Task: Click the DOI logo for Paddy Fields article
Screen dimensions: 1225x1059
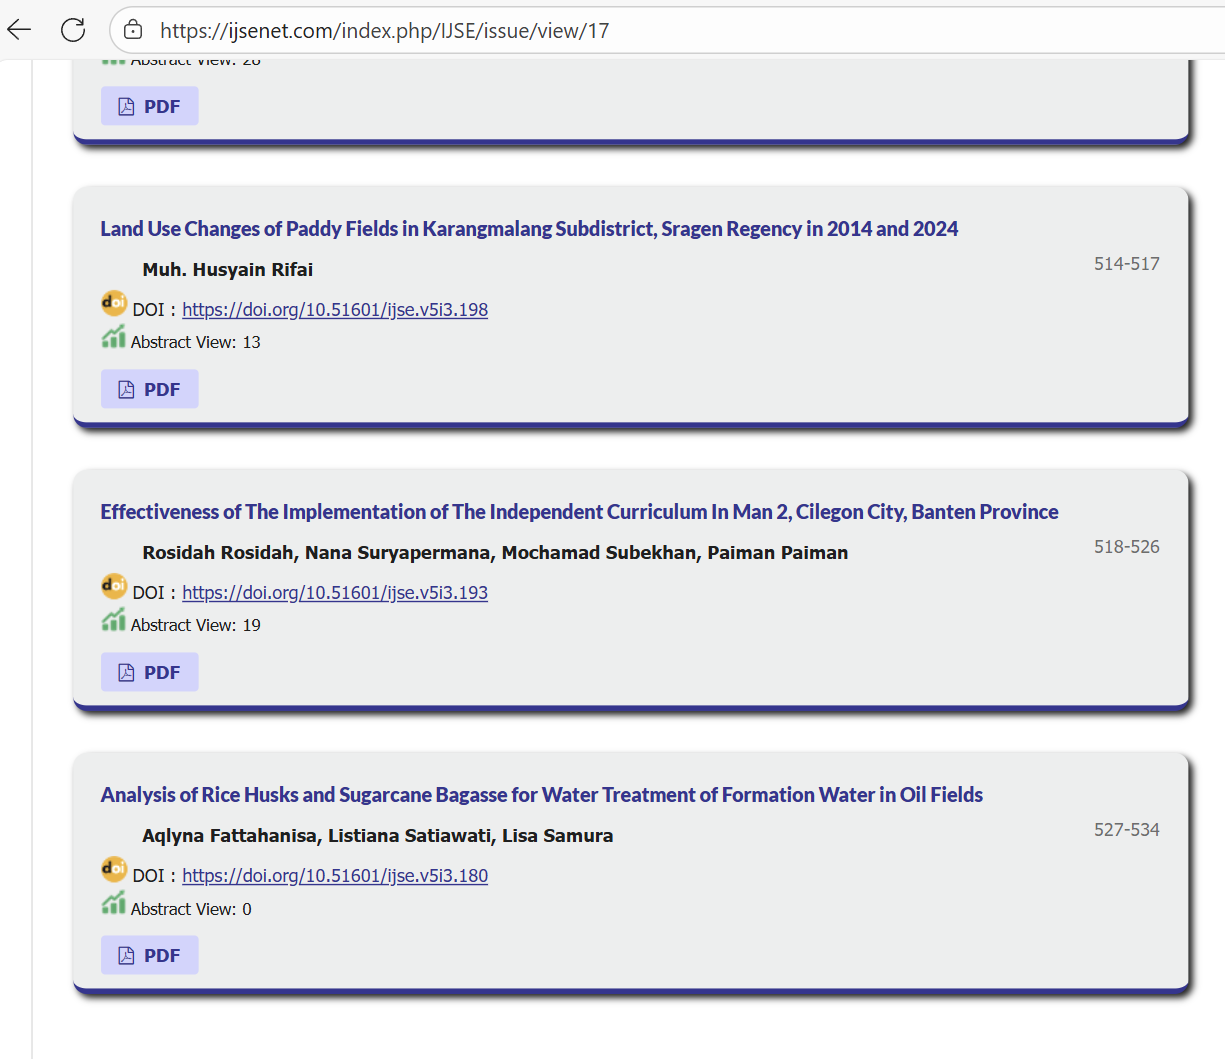Action: click(114, 303)
